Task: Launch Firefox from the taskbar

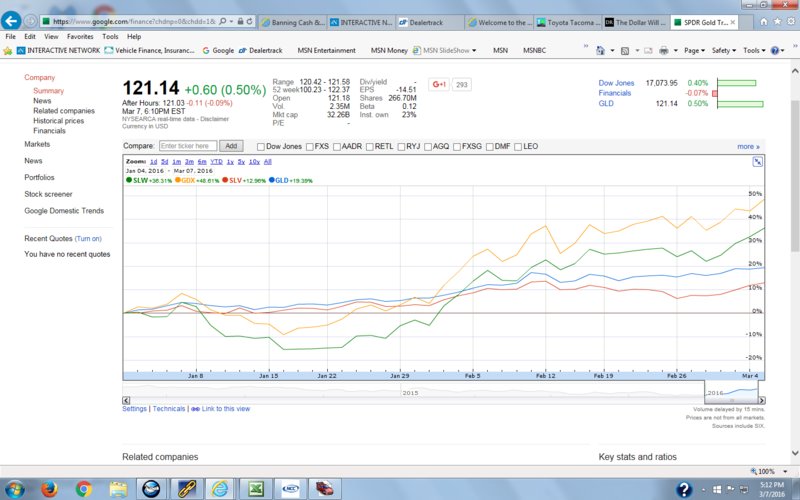Action: tap(49, 489)
